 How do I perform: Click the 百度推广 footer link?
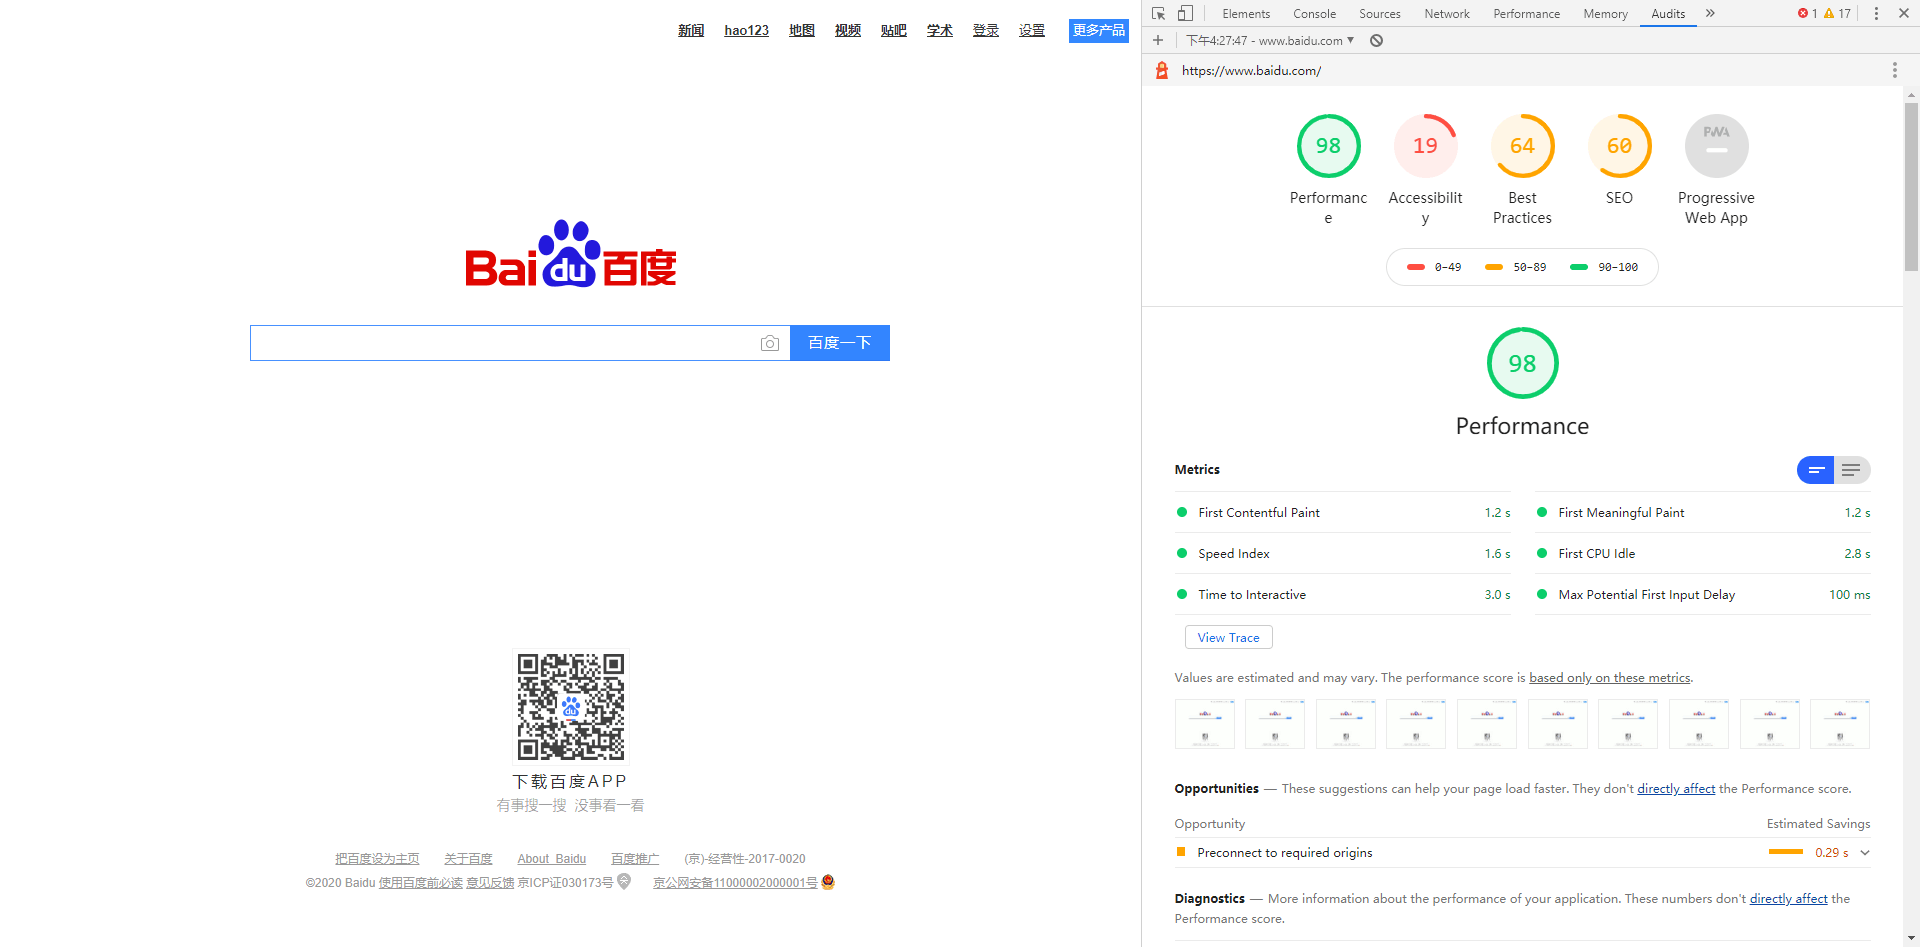click(635, 859)
